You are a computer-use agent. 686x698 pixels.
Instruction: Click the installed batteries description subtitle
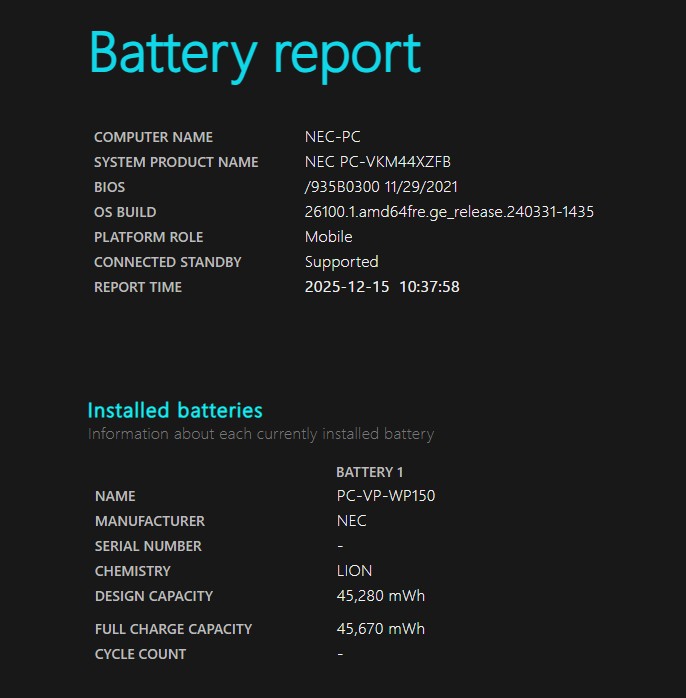[x=261, y=434]
